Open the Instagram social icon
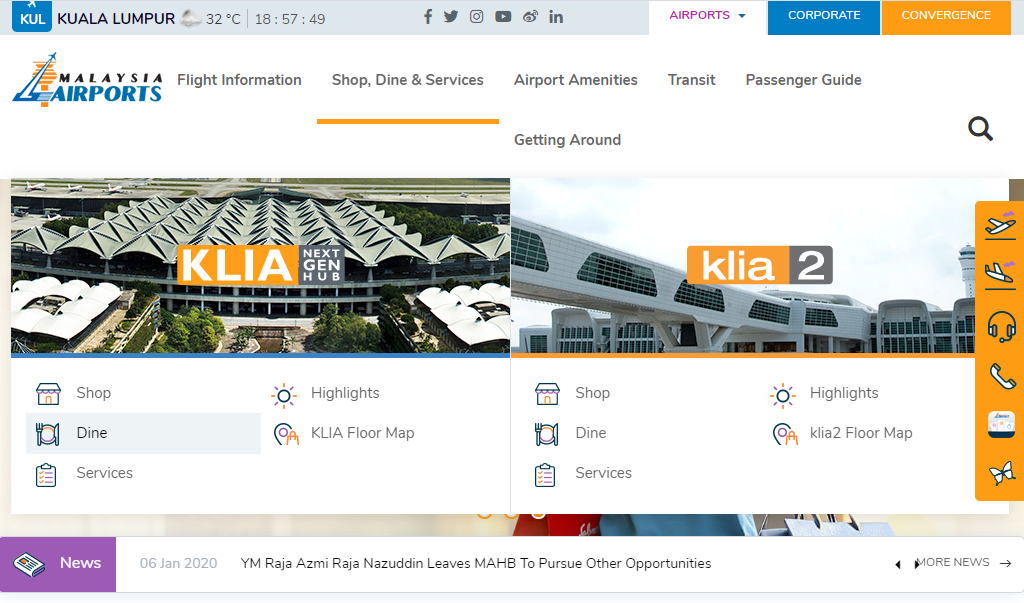The width and height of the screenshot is (1024, 603). [477, 17]
